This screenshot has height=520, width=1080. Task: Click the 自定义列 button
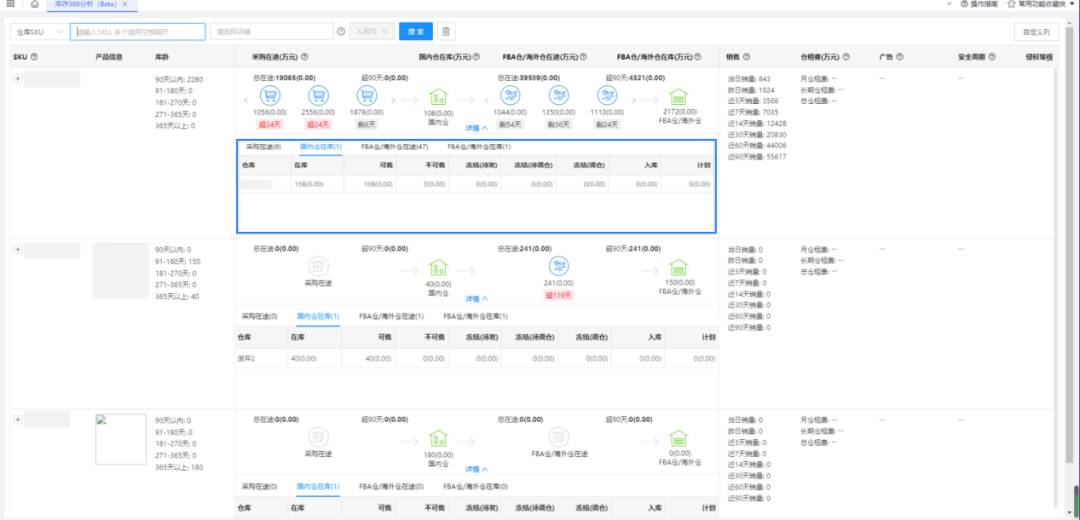click(x=1035, y=32)
